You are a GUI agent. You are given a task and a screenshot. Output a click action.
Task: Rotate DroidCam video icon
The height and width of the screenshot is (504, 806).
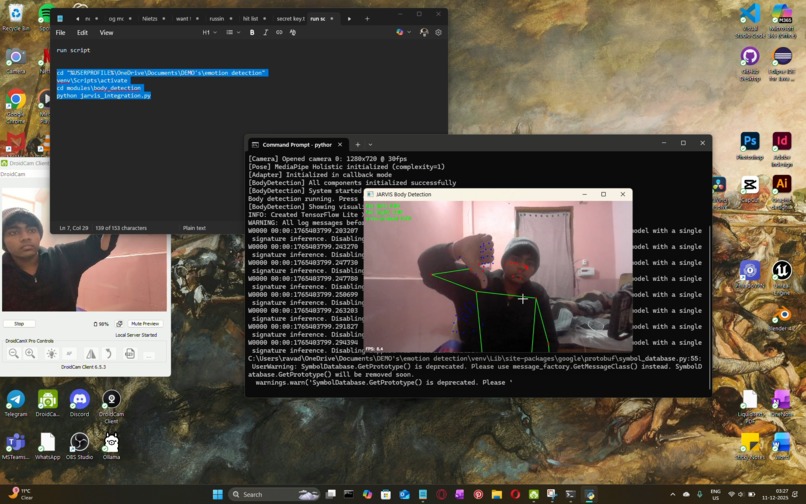tap(108, 353)
